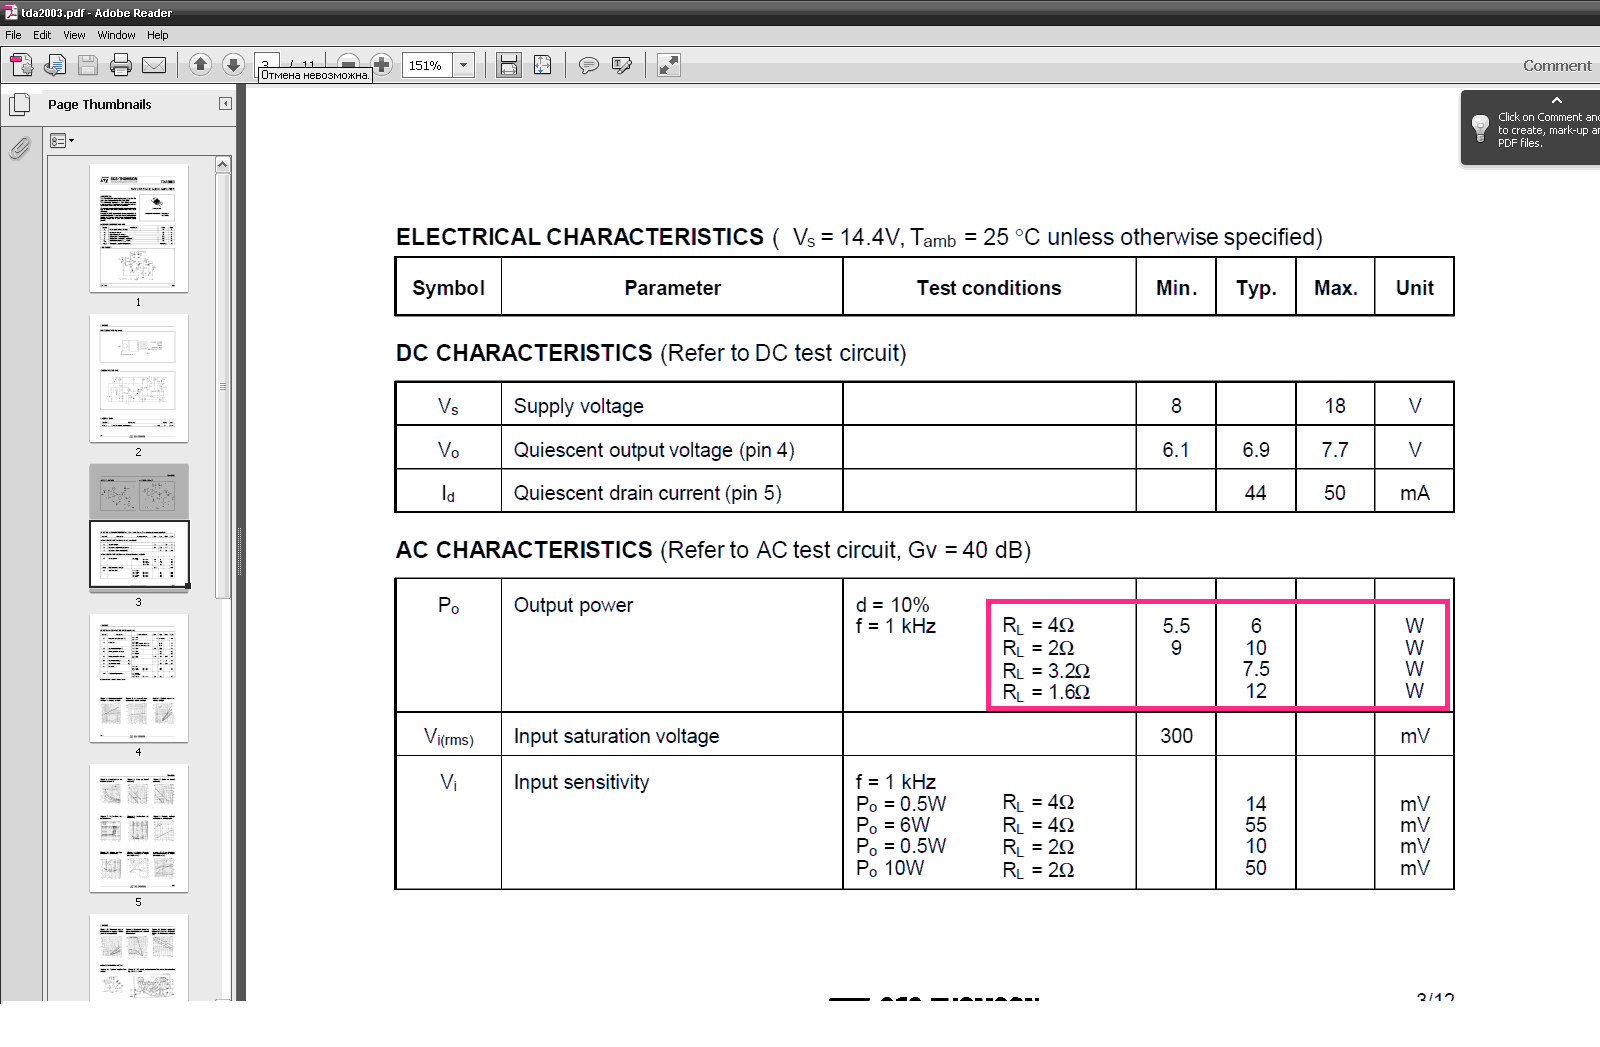Collapse the Comment tip popup with chevron
This screenshot has height=1047, width=1600.
(1556, 100)
